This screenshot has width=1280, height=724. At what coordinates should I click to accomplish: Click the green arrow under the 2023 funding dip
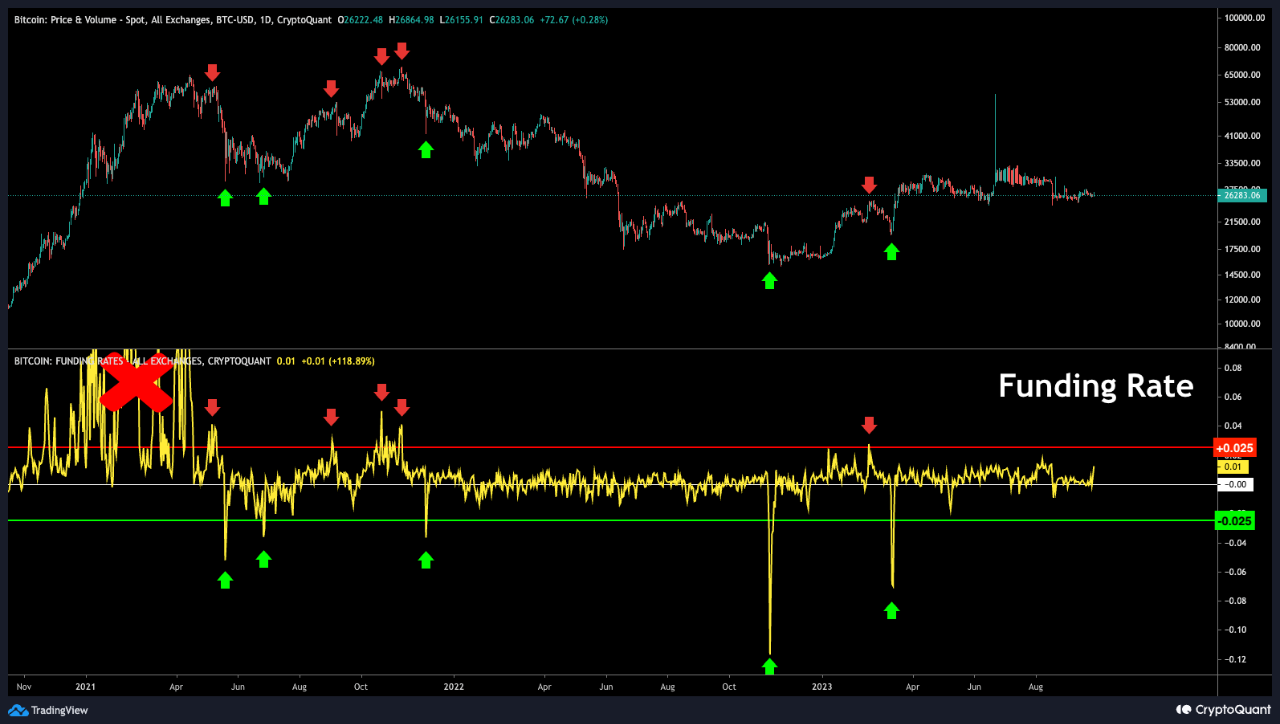tap(891, 609)
